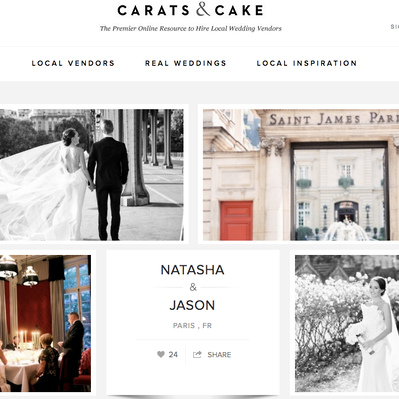Open the candlelit dinner reception photo
399x399 pixels.
coord(45,323)
